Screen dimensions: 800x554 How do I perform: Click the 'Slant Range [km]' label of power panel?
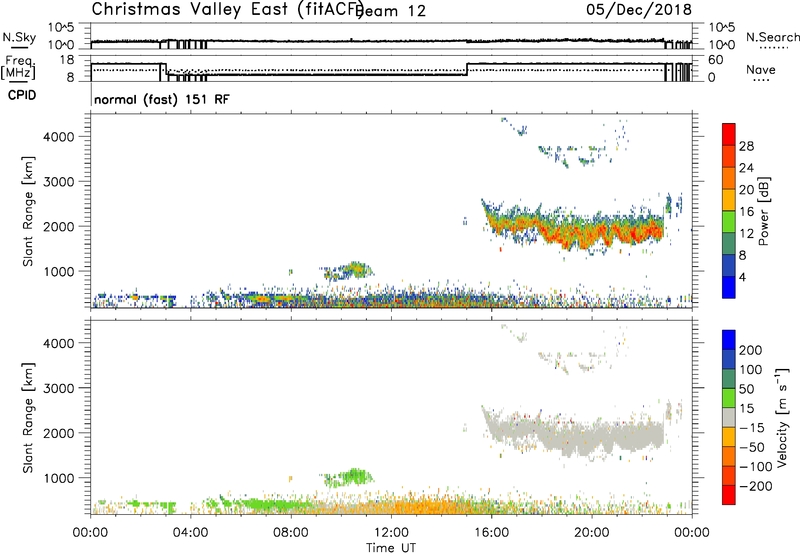point(28,211)
